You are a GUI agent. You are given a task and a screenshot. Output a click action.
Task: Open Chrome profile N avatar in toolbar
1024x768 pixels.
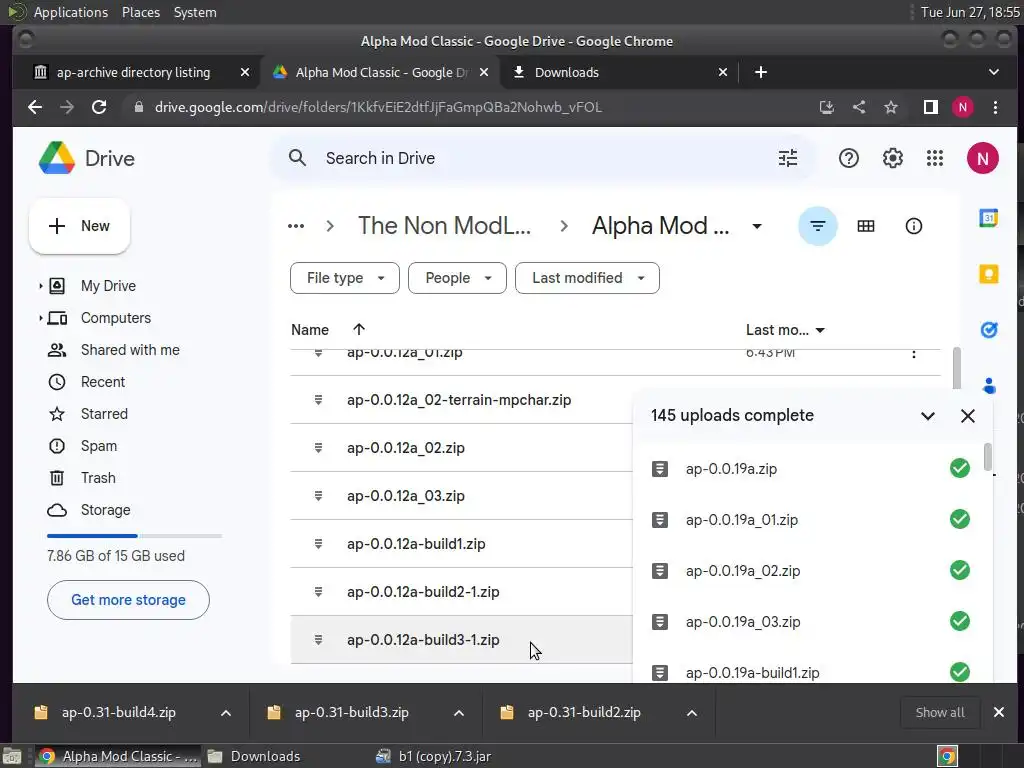[963, 107]
